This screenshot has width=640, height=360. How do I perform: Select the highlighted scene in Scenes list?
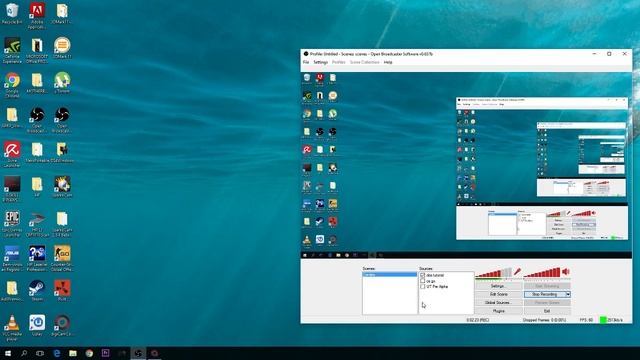click(x=389, y=275)
